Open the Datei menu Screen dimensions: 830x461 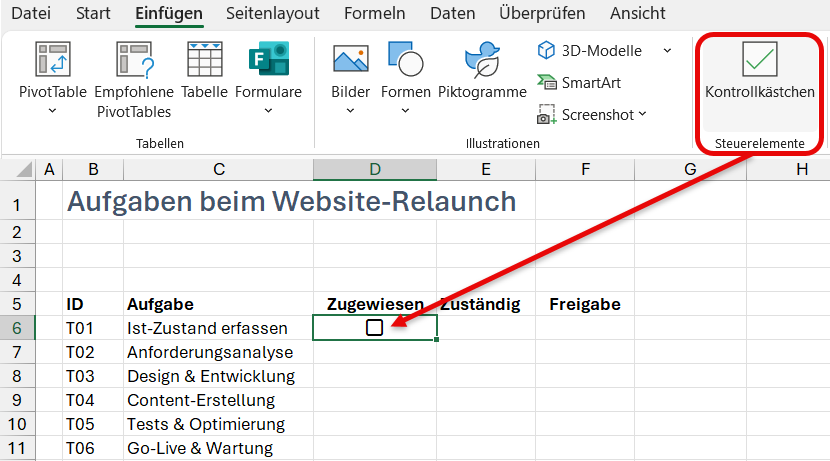pos(30,14)
